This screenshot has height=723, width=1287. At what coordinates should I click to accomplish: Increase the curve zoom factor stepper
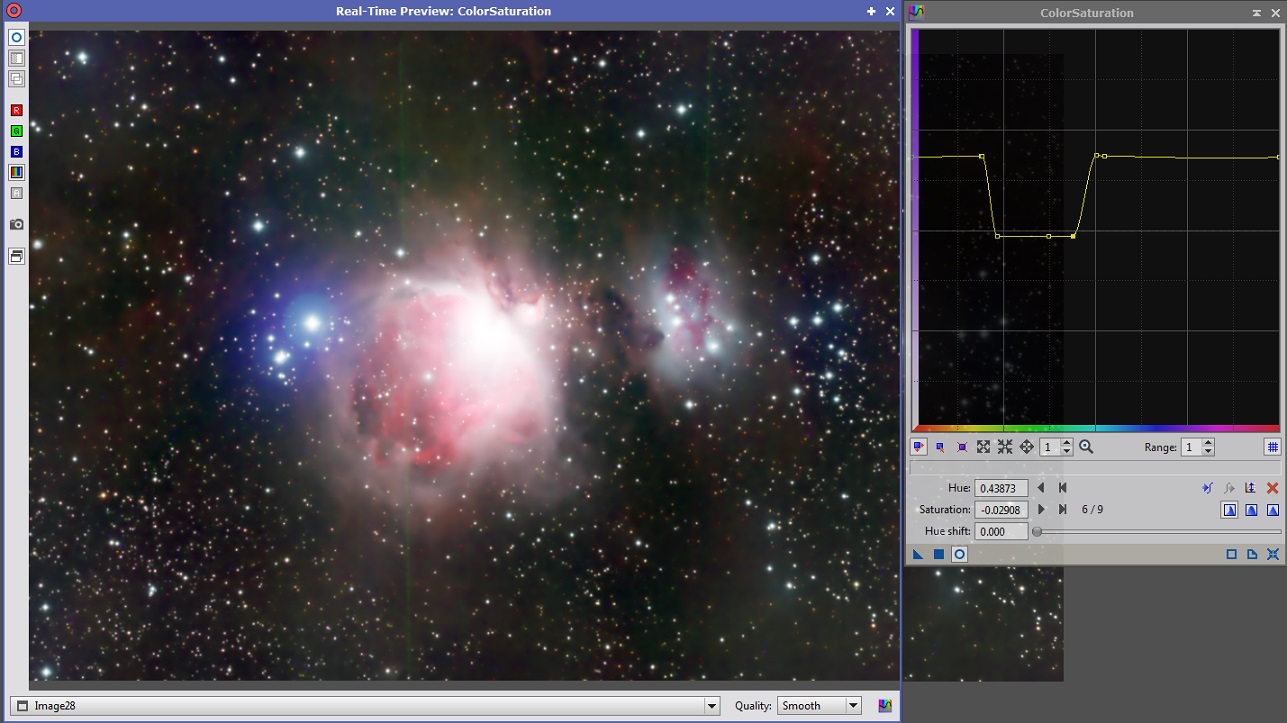[x=1067, y=443]
